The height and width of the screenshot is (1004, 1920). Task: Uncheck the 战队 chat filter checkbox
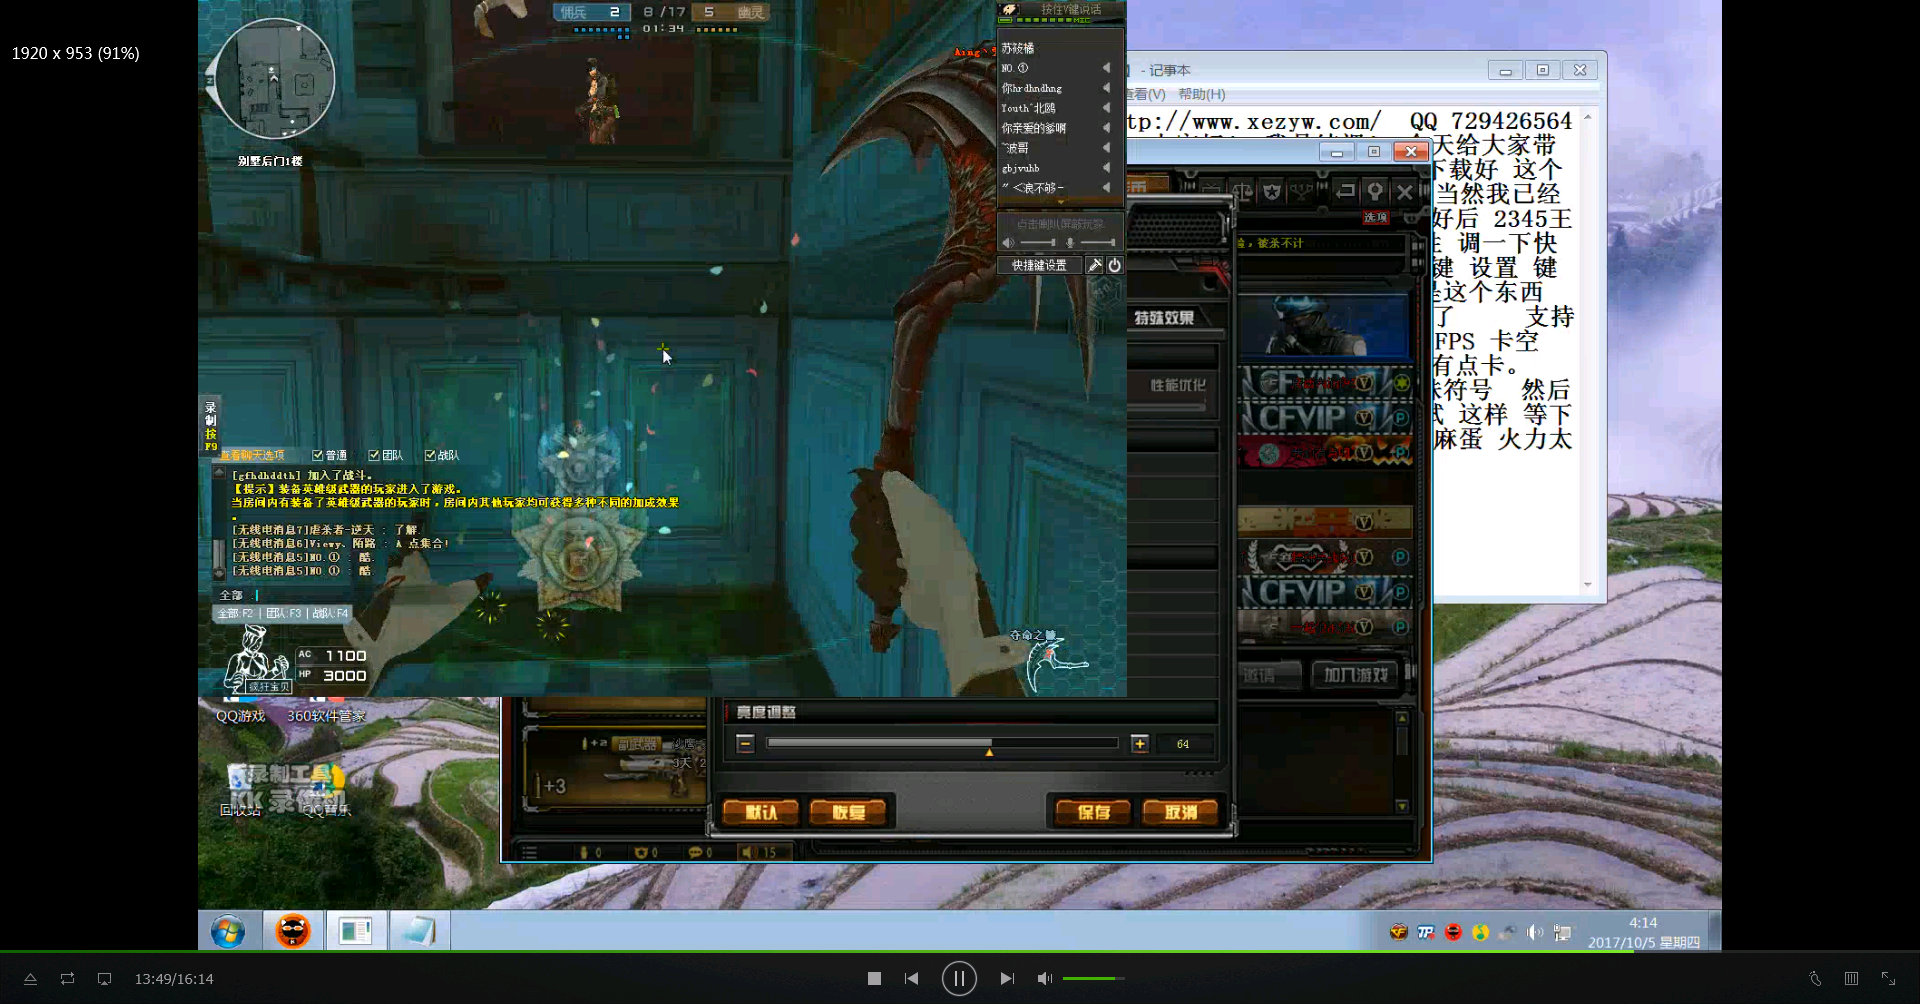(430, 455)
